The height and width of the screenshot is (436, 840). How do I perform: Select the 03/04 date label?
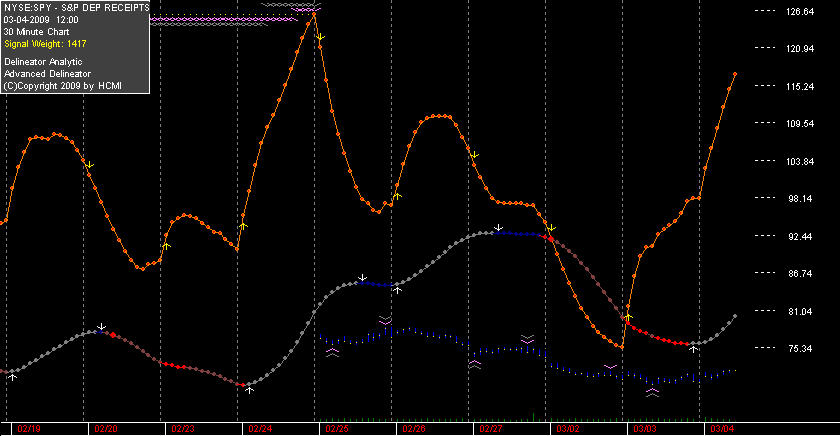coord(722,429)
